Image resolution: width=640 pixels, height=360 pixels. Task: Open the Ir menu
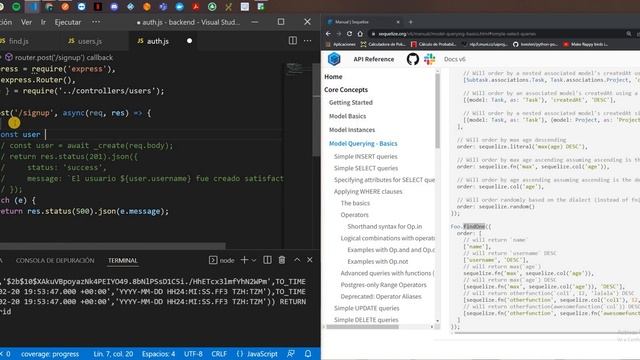43,22
